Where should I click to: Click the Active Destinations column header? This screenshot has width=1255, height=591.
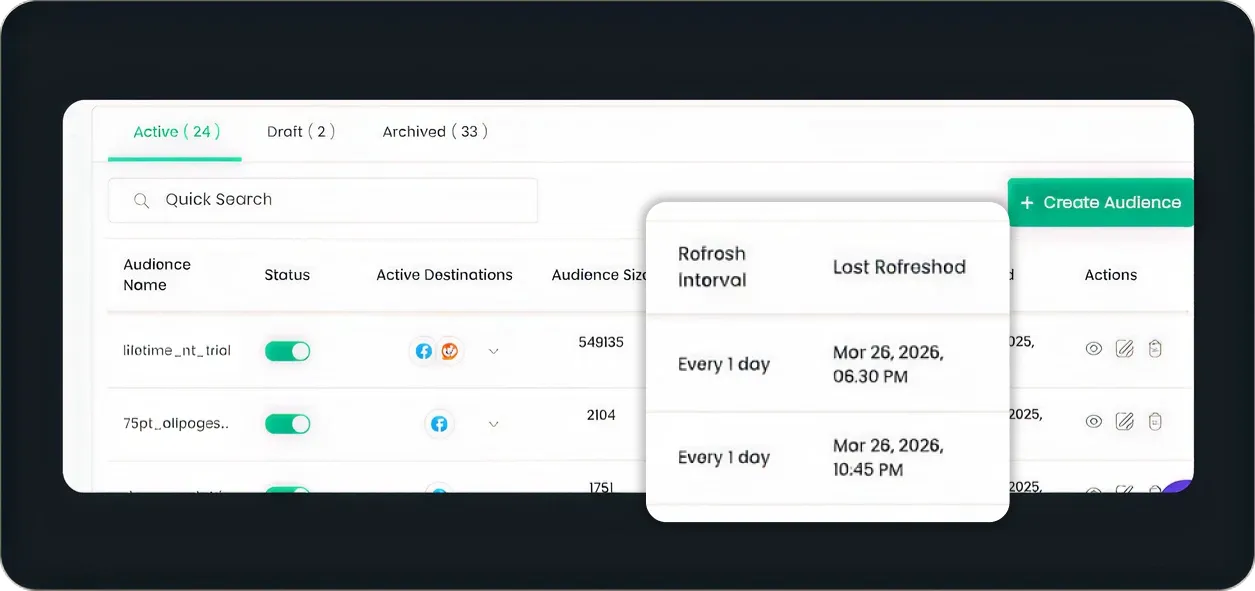[444, 275]
